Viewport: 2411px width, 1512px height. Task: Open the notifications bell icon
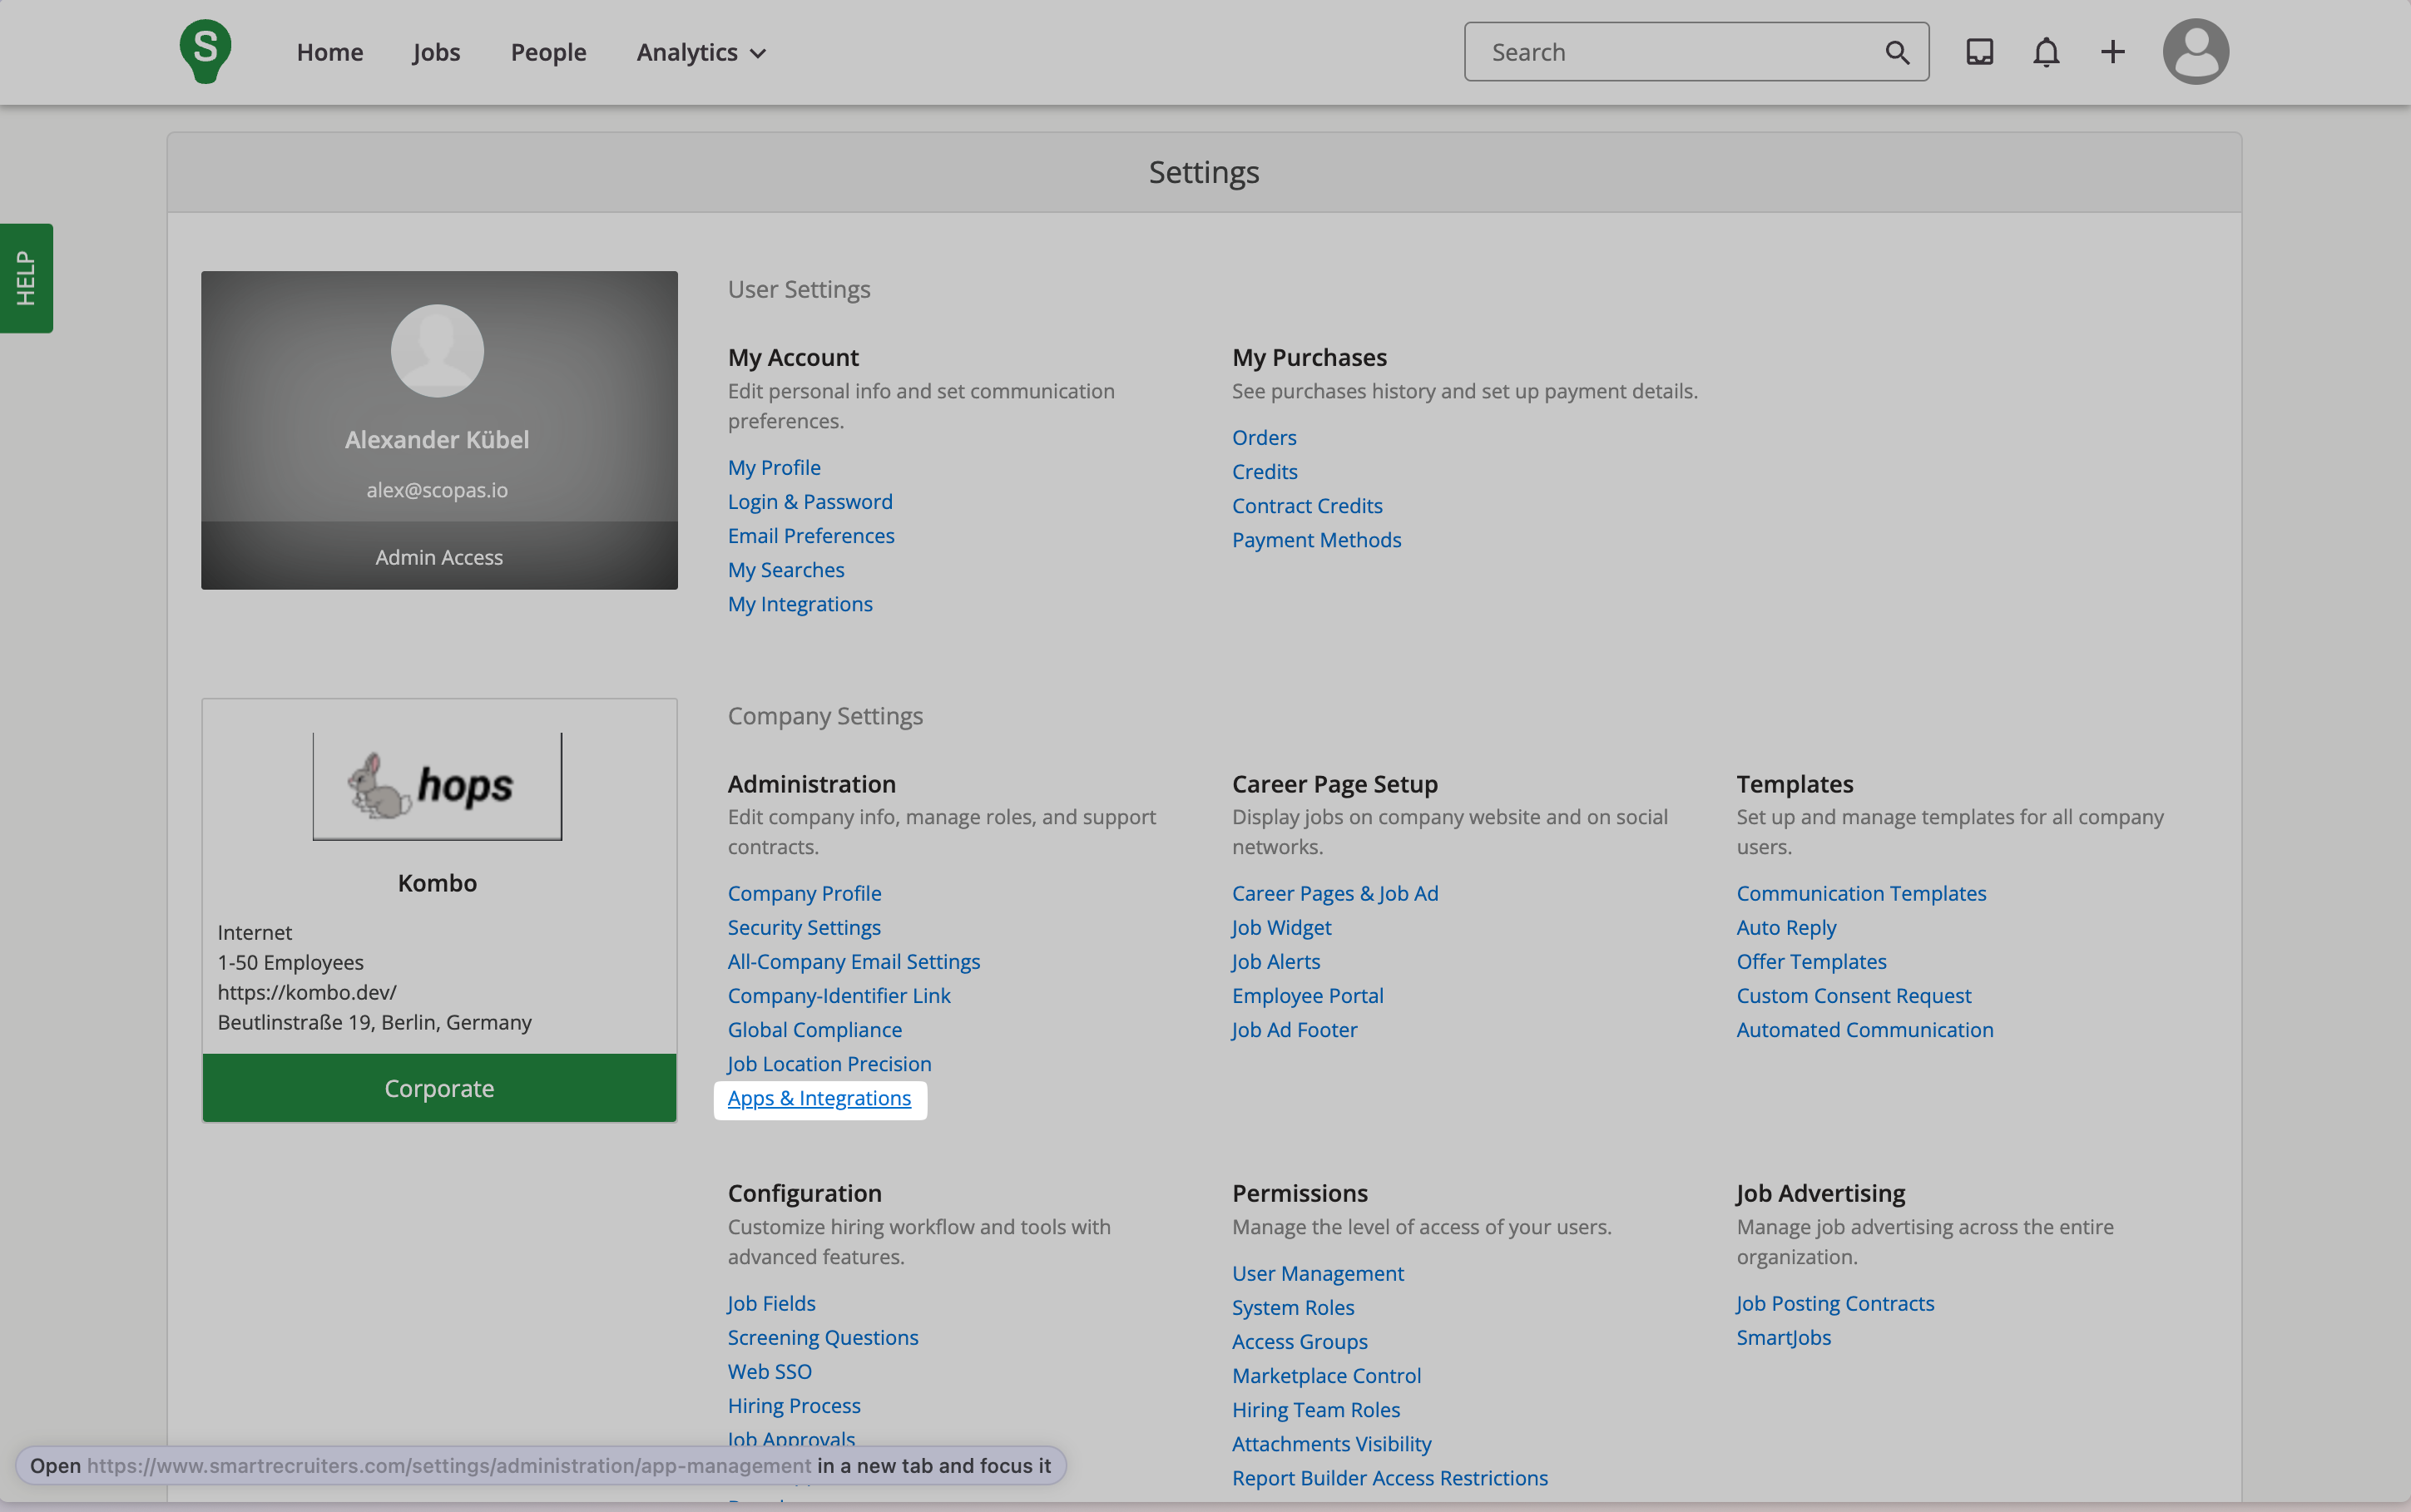2046,52
